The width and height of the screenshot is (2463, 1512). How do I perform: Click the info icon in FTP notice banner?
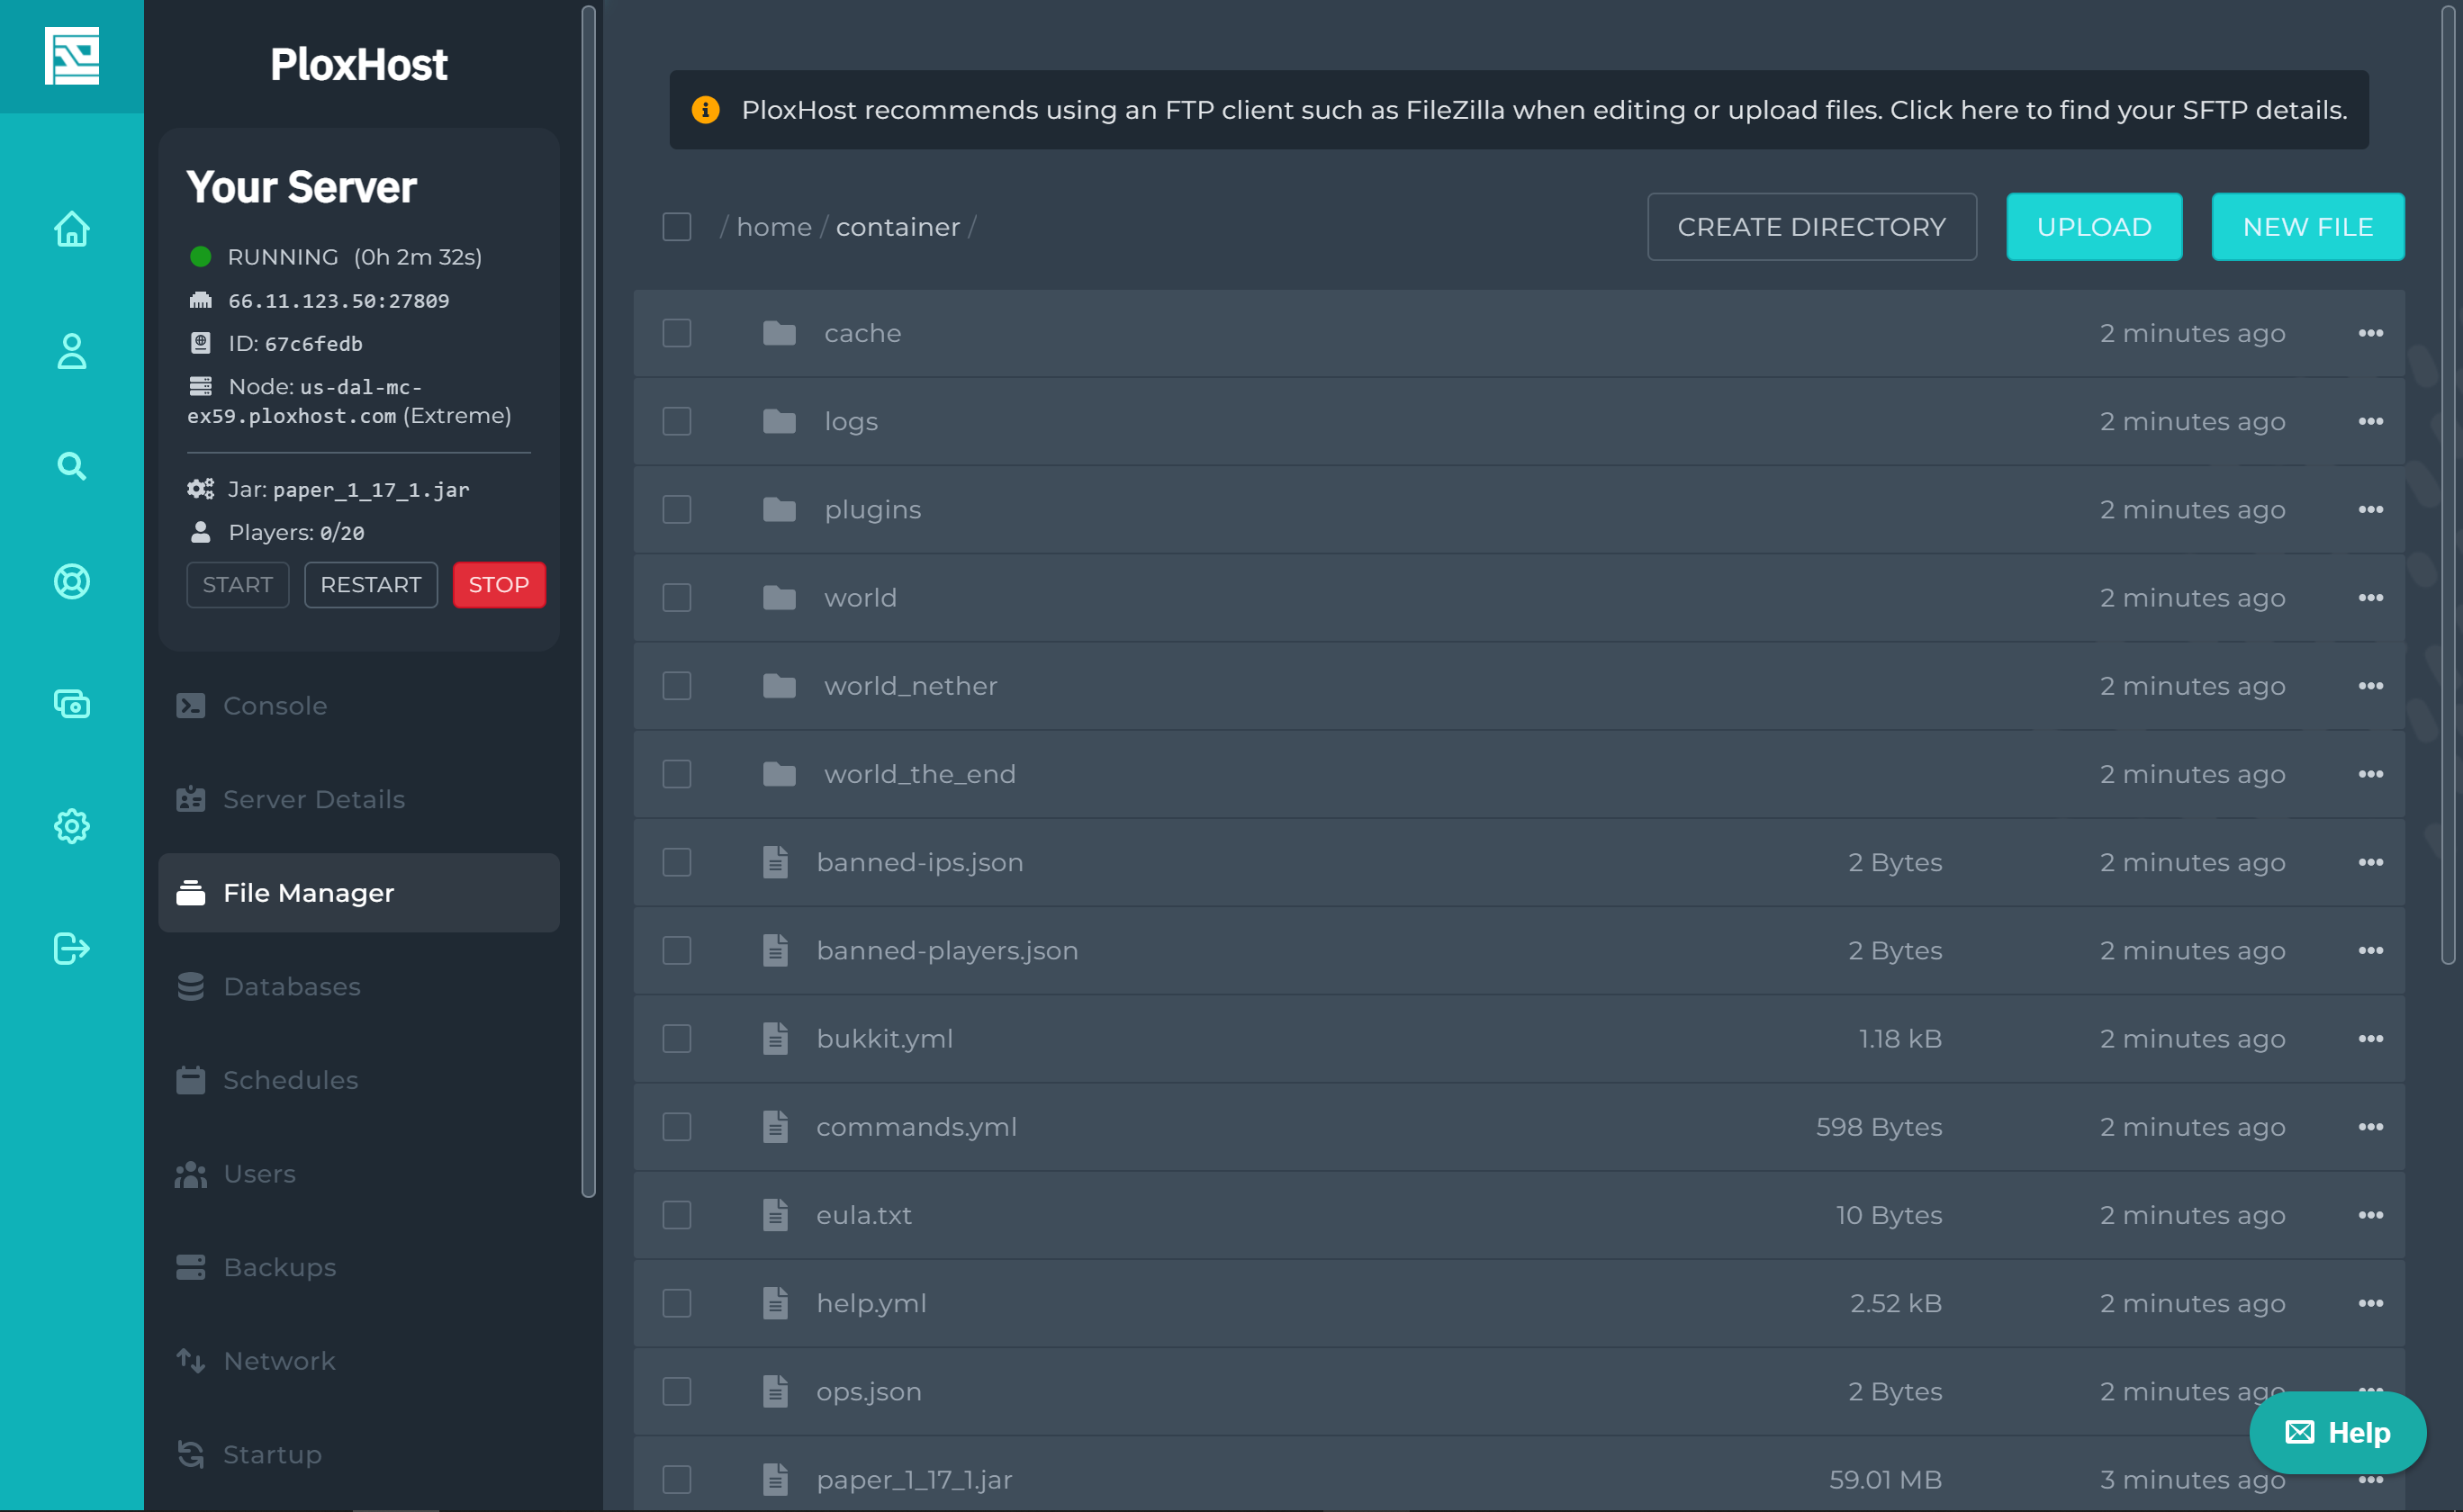pyautogui.click(x=705, y=109)
